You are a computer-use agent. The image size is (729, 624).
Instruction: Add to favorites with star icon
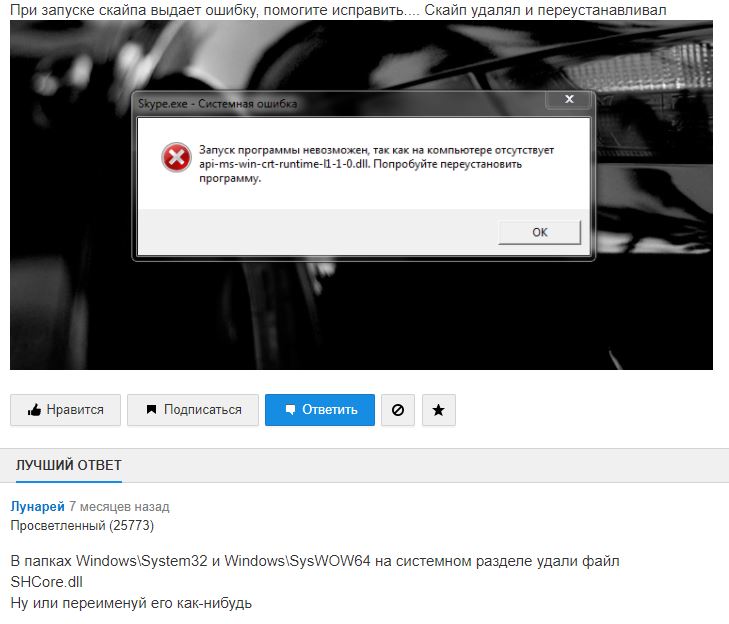438,410
